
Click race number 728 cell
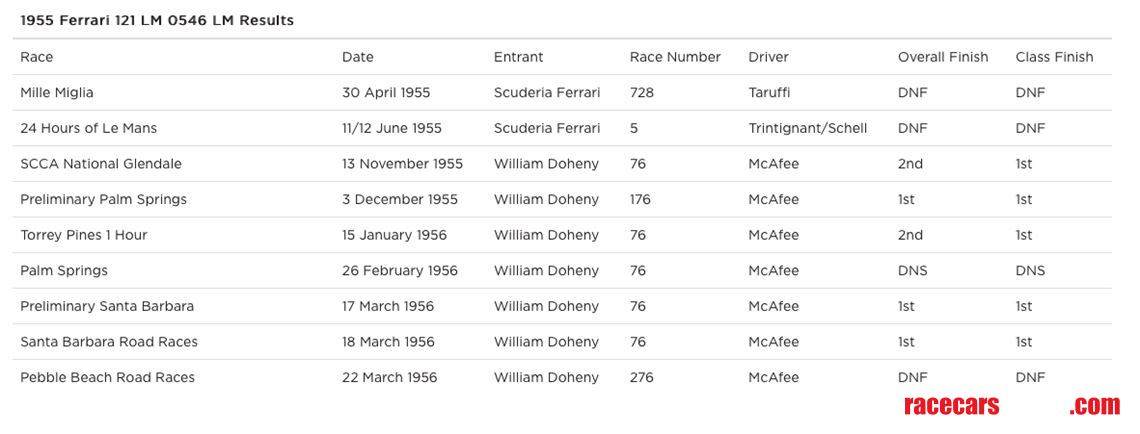tap(641, 93)
